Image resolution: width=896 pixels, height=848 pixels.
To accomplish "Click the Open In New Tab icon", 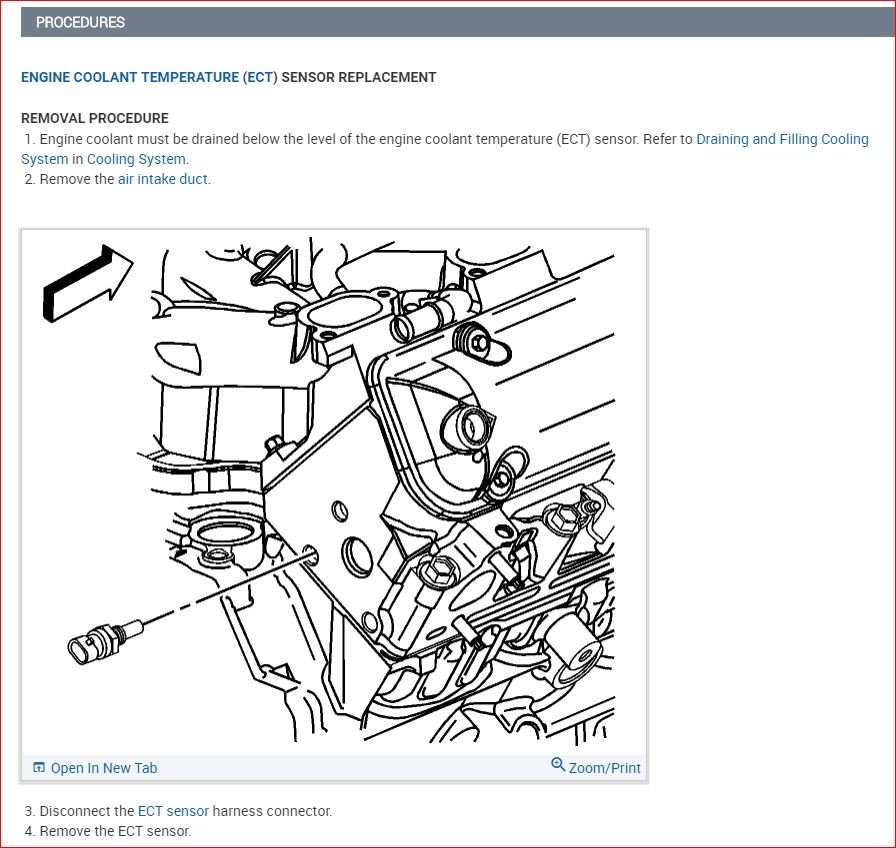I will coord(38,767).
